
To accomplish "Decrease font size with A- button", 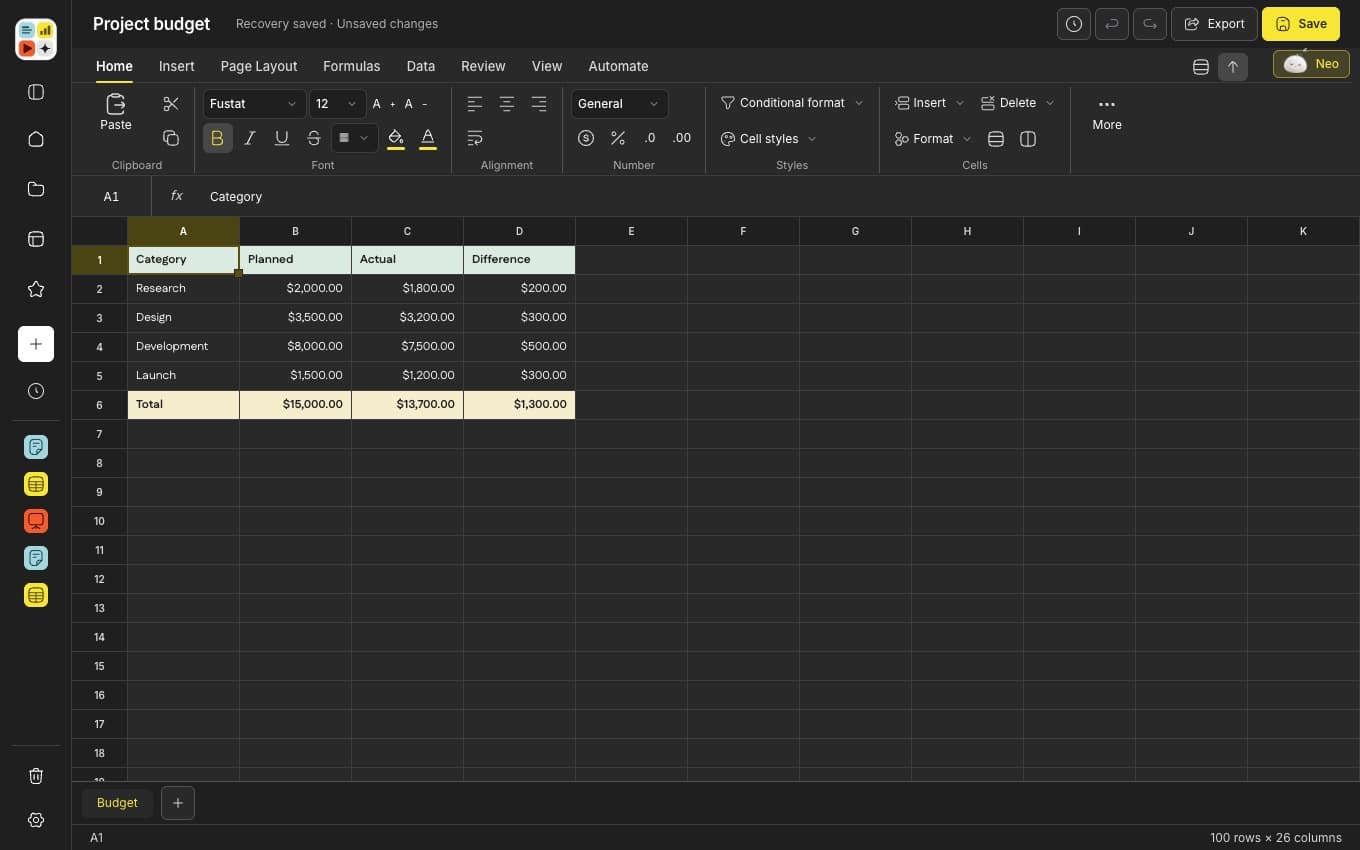I will 415,104.
